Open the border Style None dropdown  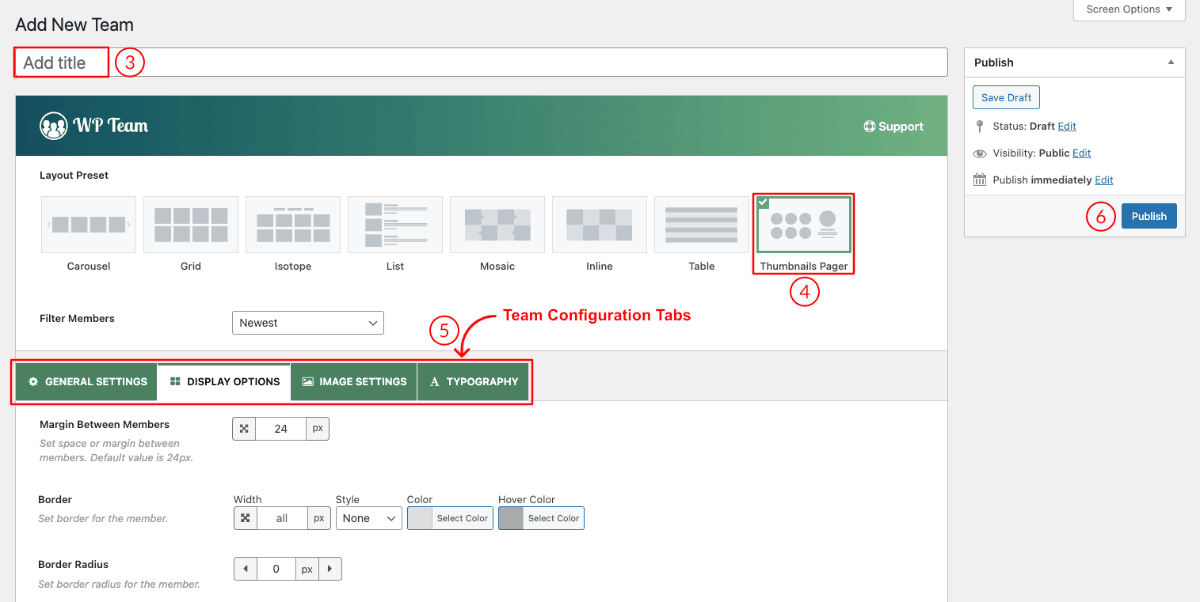(x=368, y=518)
